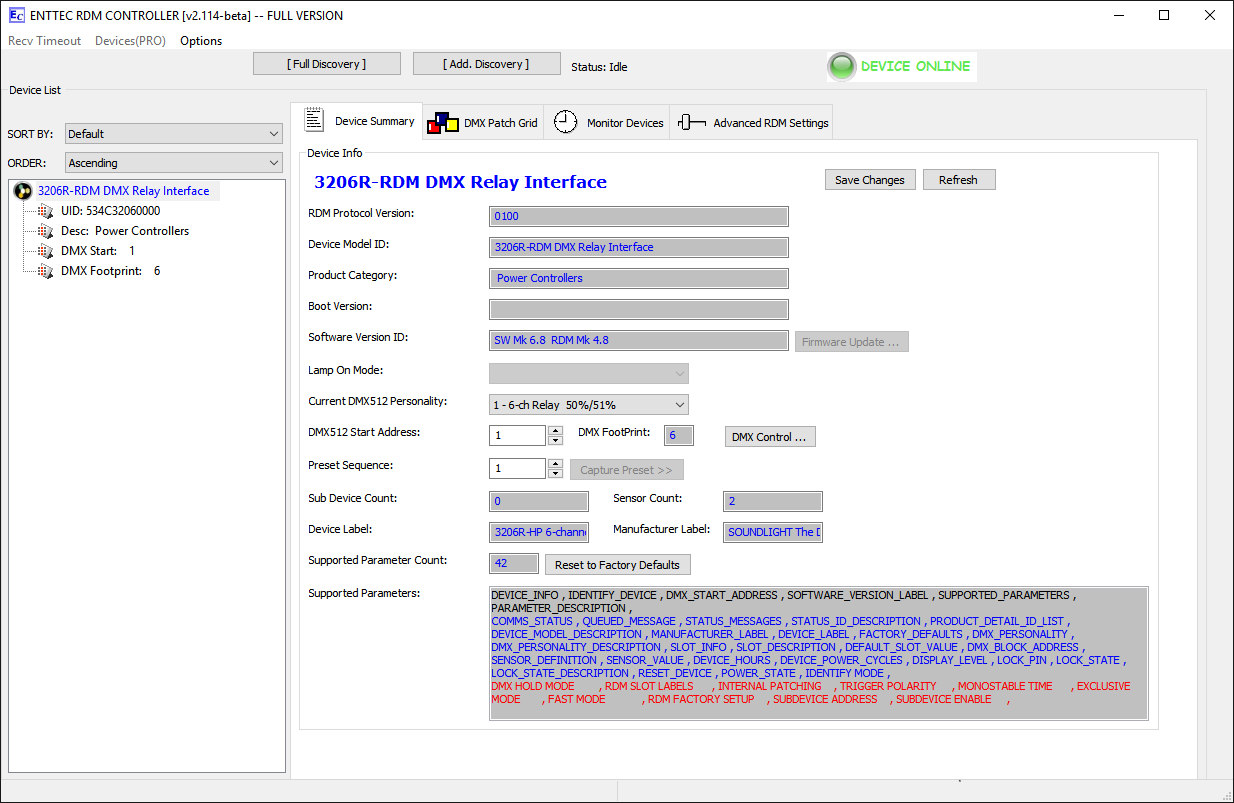Switch to the Monitor Devices tab
Viewport: 1234px width, 803px height.
pos(624,123)
